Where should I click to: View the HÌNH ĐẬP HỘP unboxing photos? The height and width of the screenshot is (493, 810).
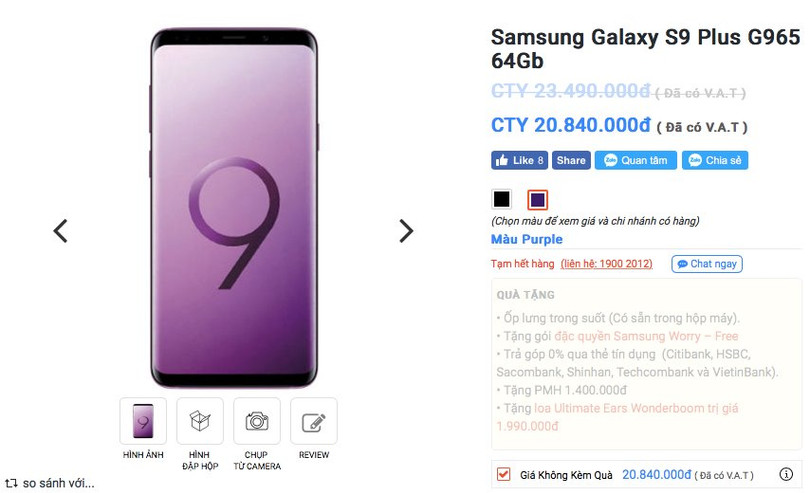[x=199, y=422]
